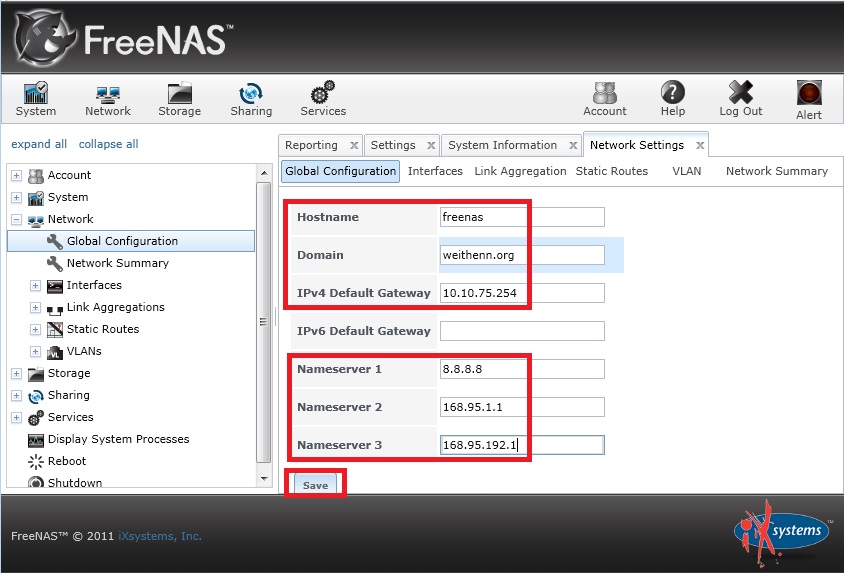Click the FreeNAS shark logo
844x573 pixels.
click(43, 39)
